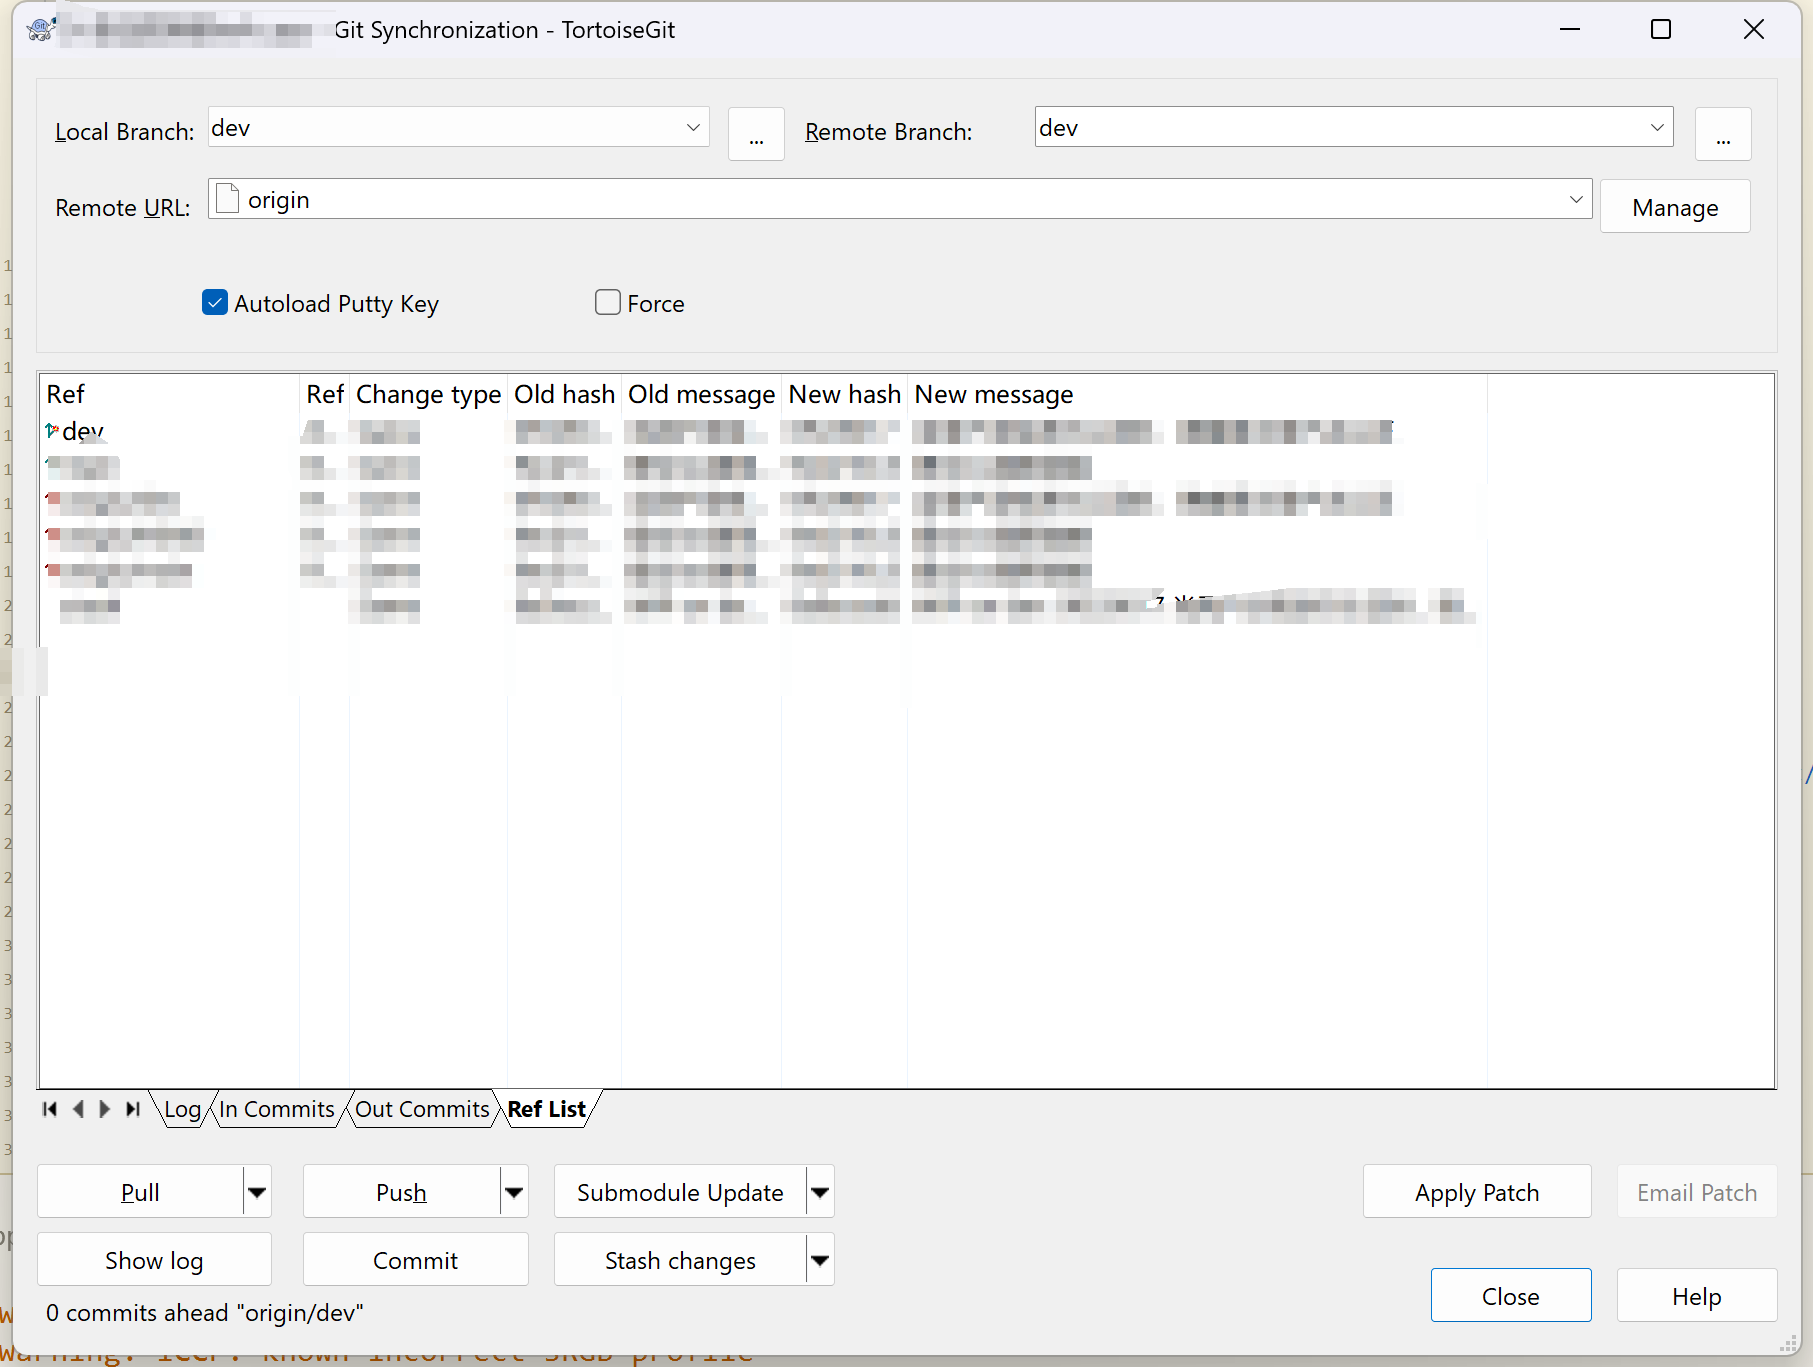Switch to the Out Commits tab
The image size is (1813, 1367).
click(422, 1109)
